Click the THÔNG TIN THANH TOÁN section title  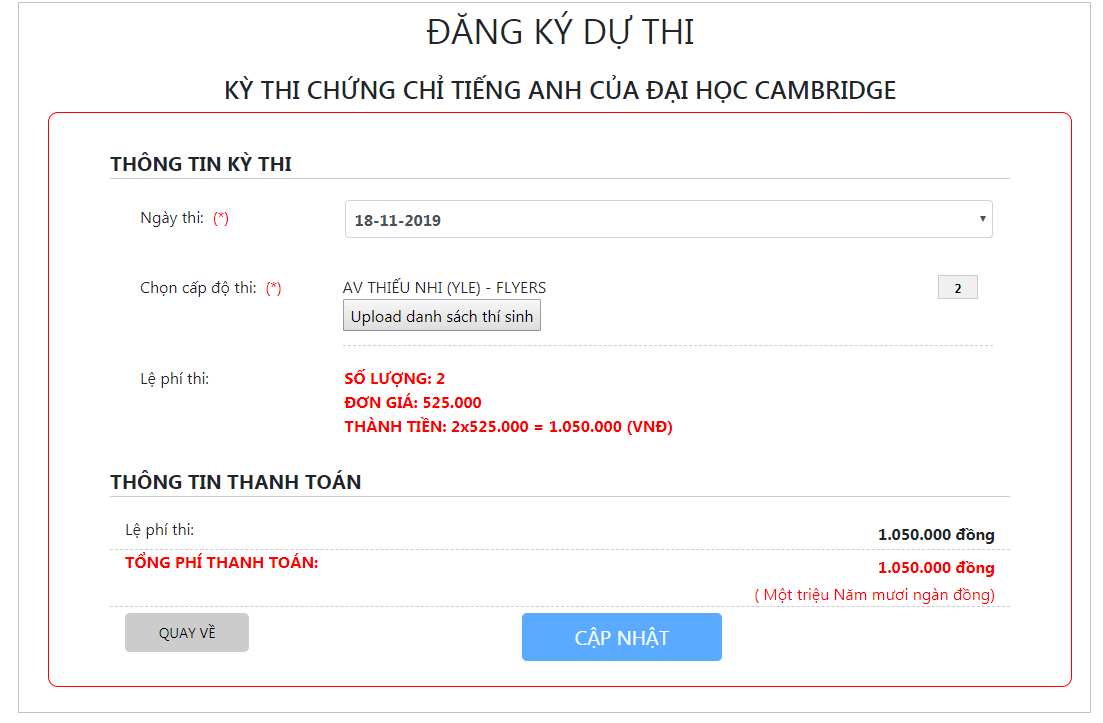tap(236, 482)
